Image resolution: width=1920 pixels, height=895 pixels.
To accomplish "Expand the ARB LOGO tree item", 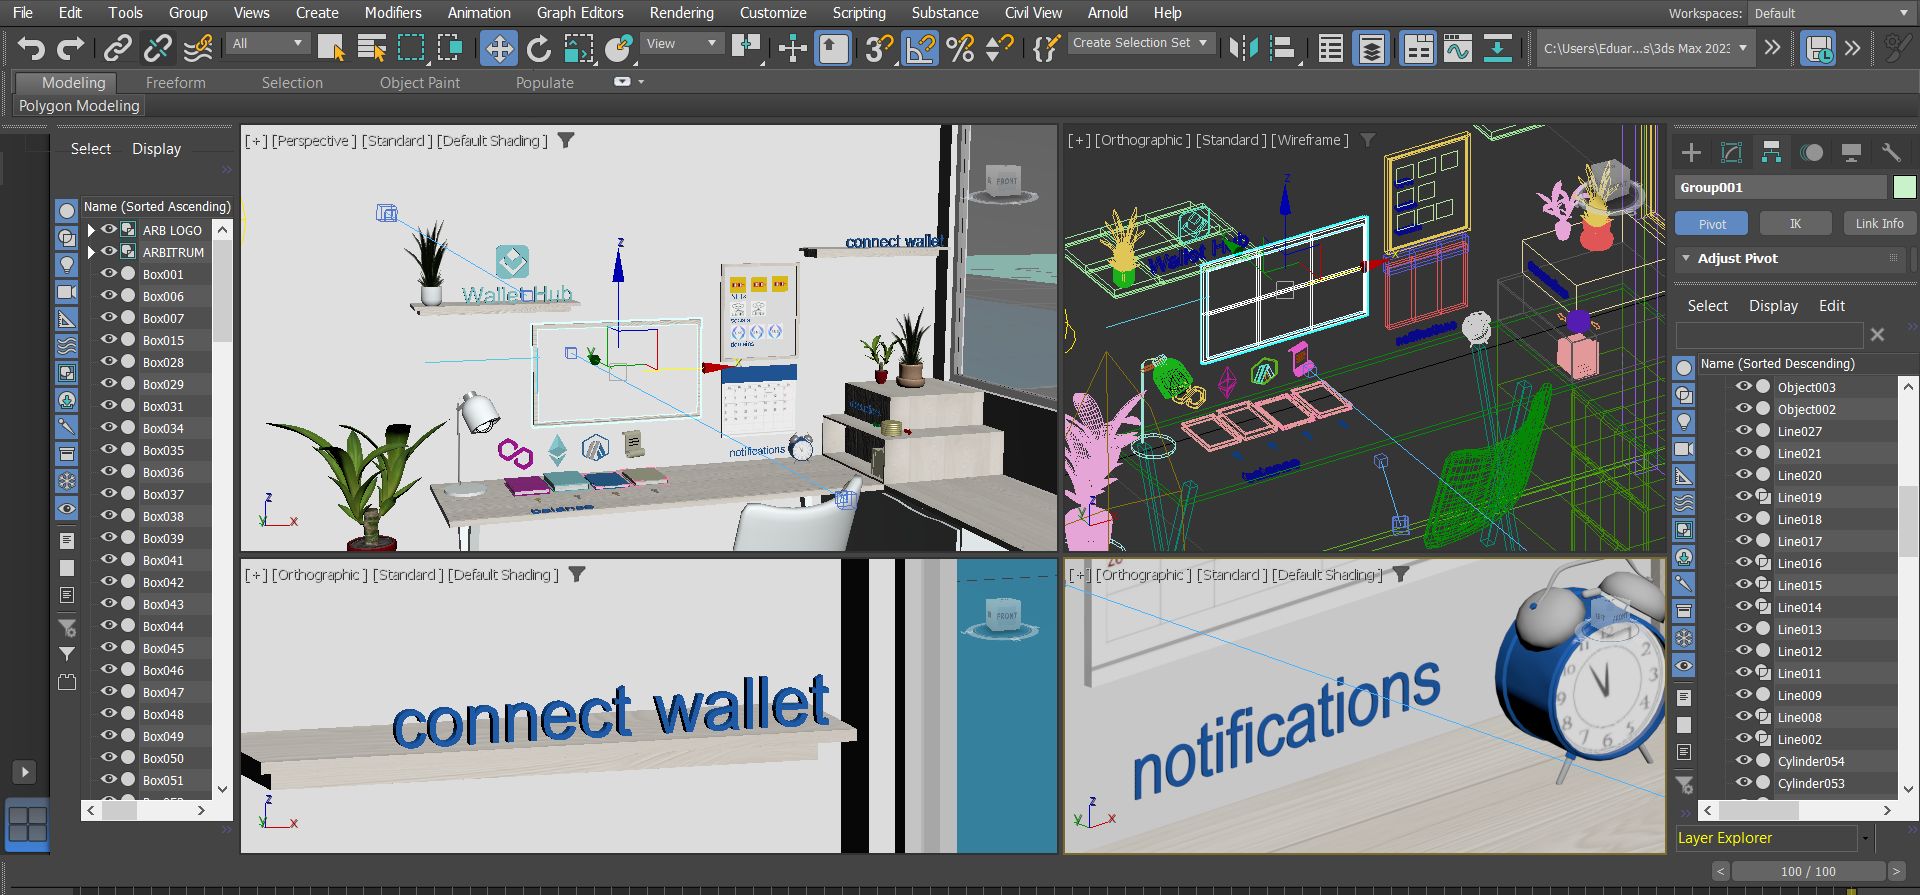I will (x=91, y=230).
